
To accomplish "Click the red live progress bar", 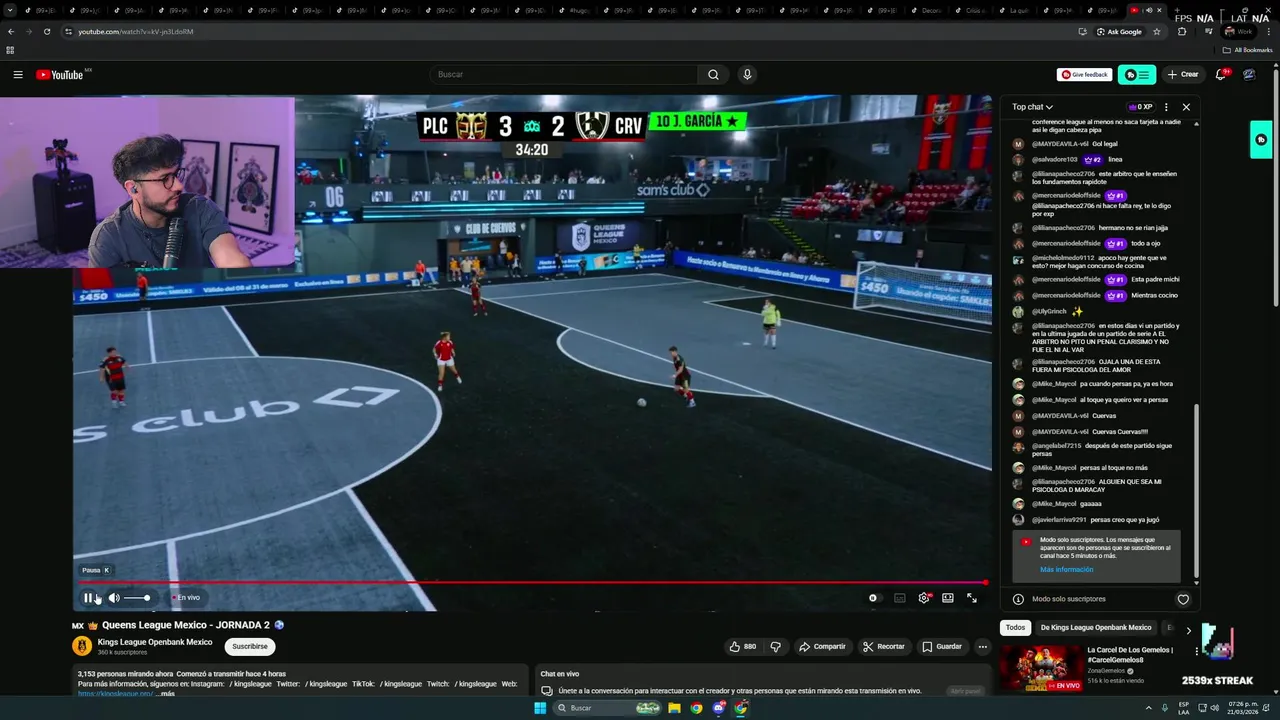I will [x=533, y=582].
